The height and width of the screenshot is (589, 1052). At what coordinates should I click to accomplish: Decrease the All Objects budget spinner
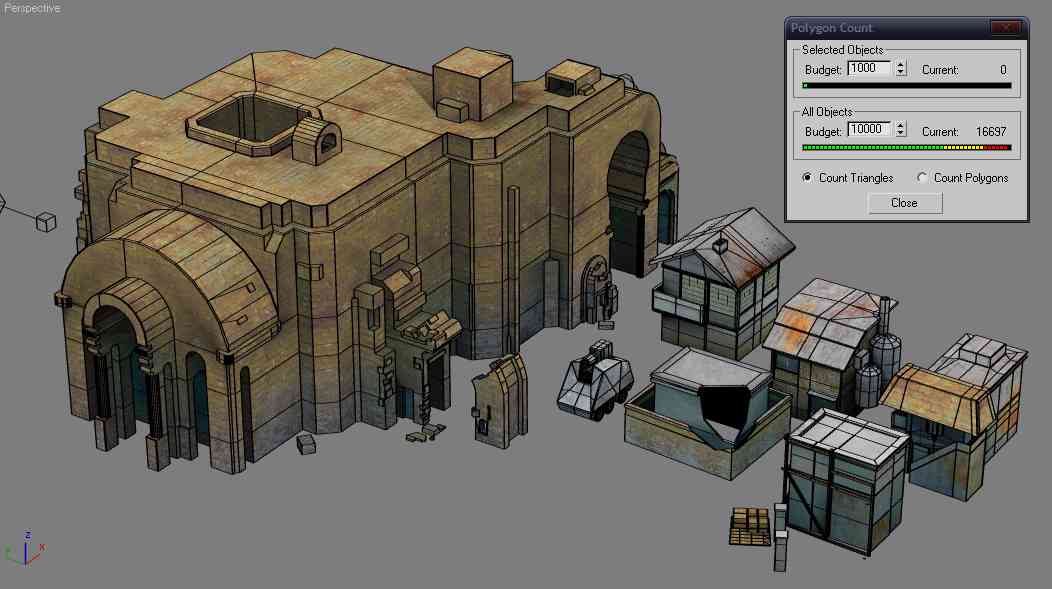click(901, 133)
